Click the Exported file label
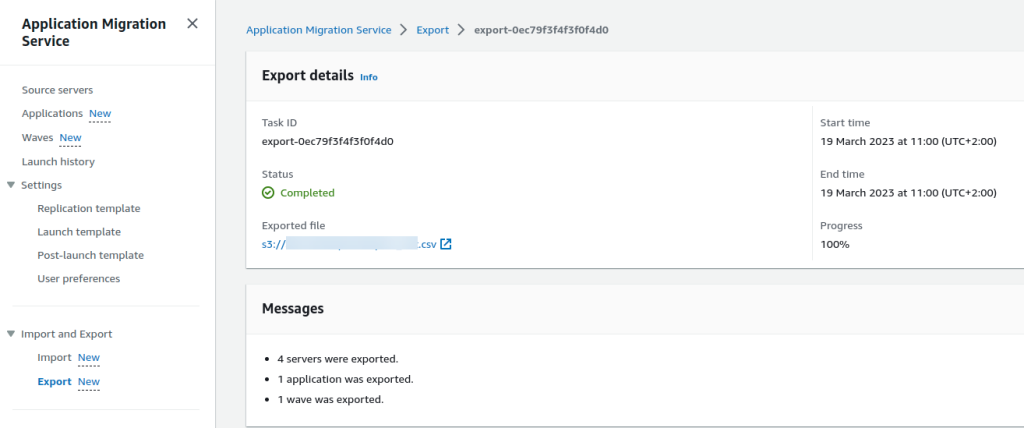This screenshot has height=428, width=1024. tap(293, 226)
